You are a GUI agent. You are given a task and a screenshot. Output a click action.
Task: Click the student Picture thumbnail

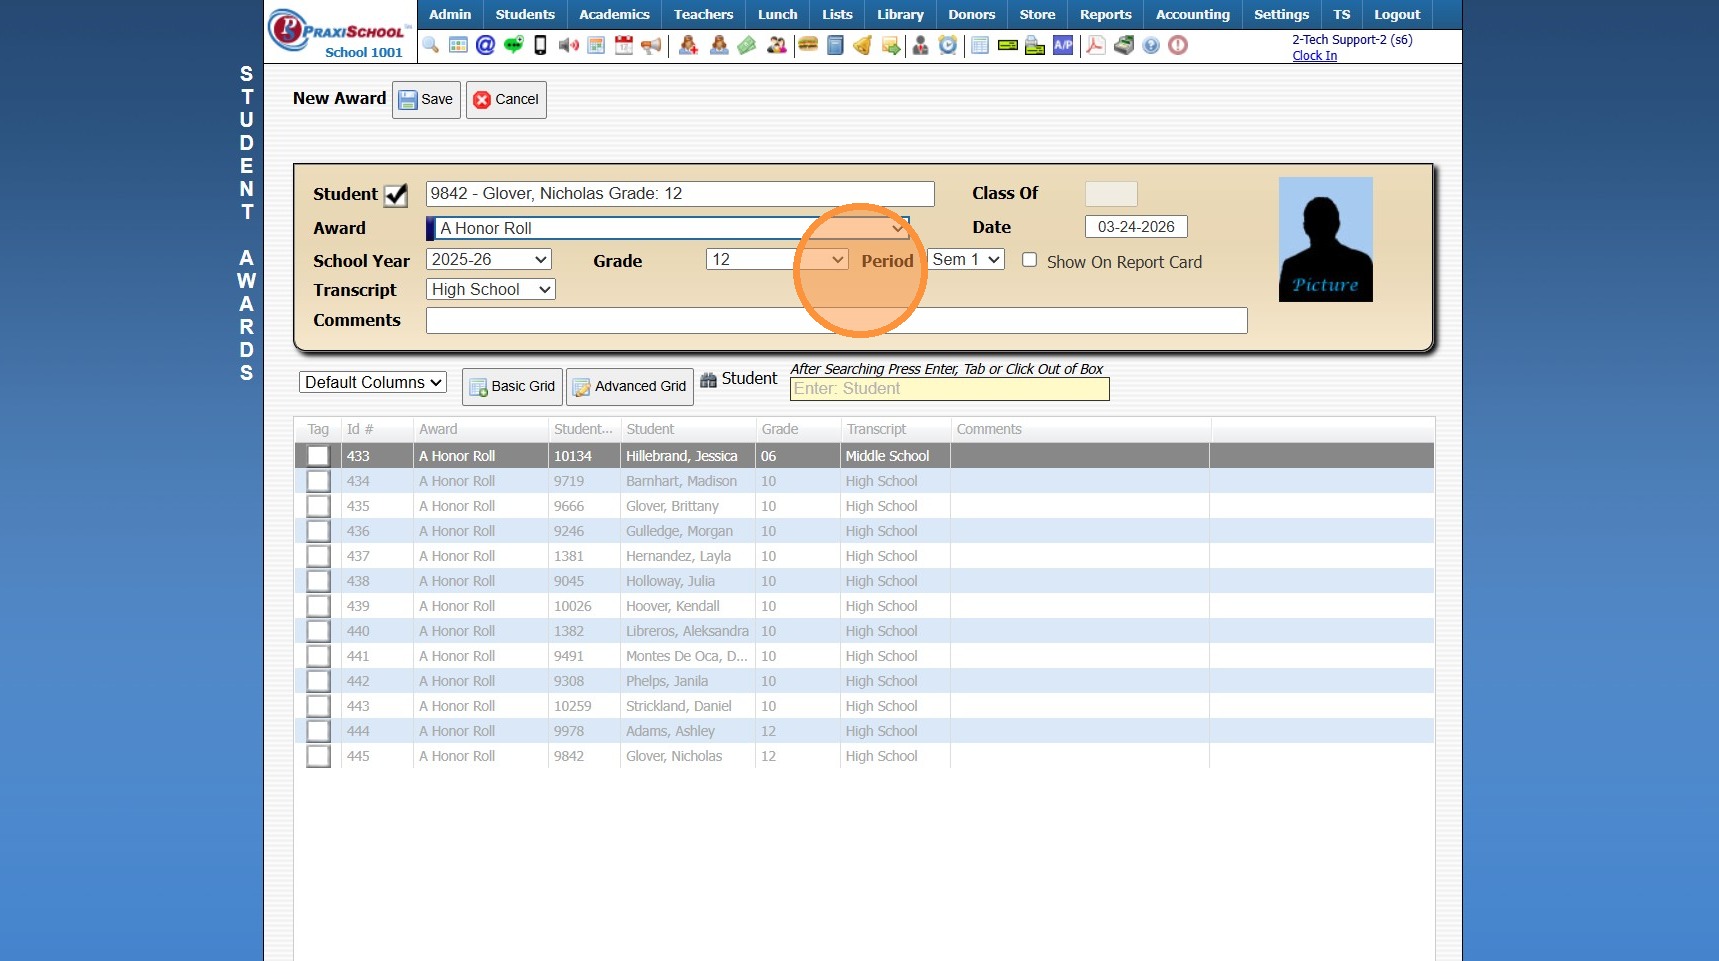tap(1326, 239)
